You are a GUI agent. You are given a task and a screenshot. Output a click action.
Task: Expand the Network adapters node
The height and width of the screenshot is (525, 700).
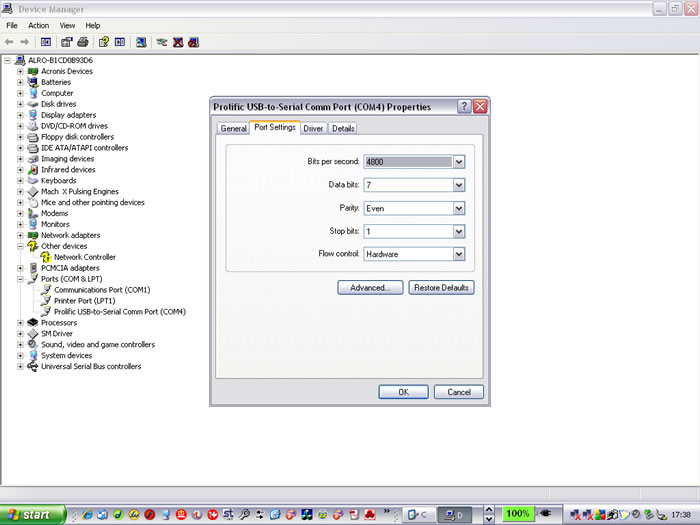coord(20,235)
